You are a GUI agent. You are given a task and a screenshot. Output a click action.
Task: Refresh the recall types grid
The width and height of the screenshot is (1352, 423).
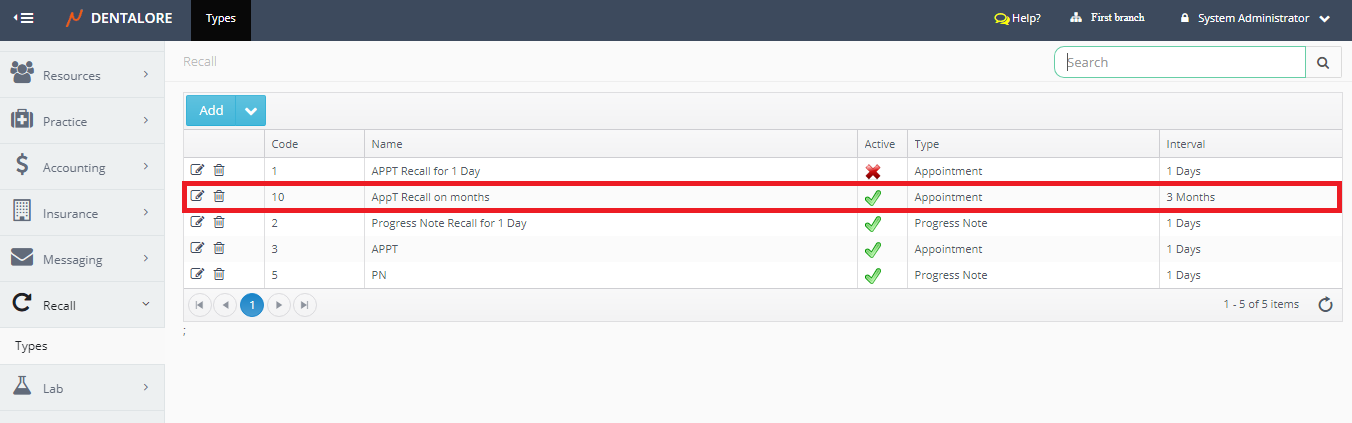click(1325, 305)
